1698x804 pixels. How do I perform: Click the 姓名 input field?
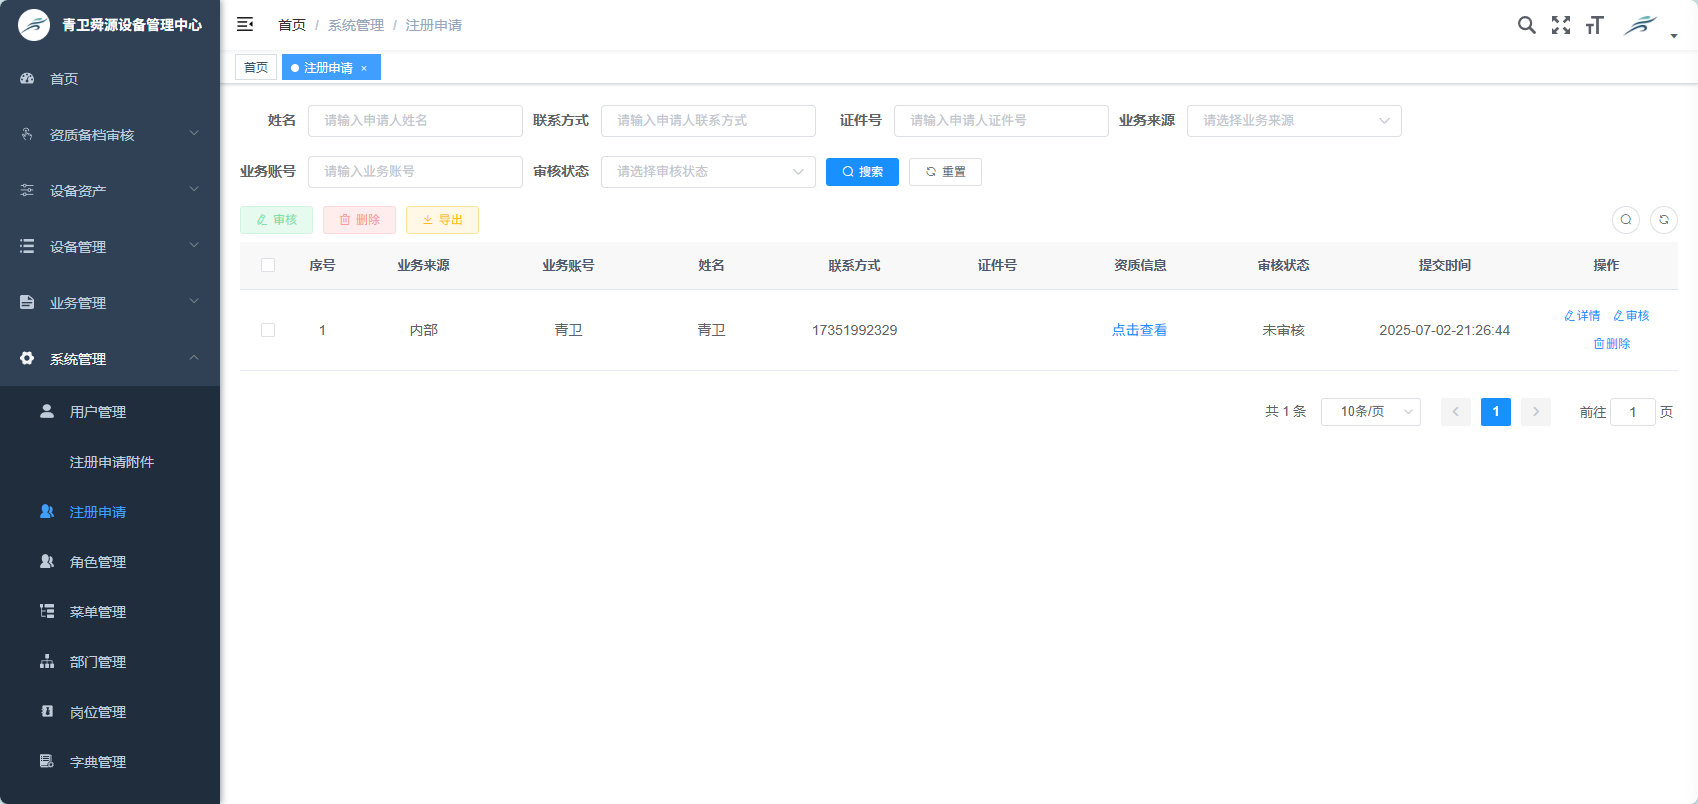(415, 121)
